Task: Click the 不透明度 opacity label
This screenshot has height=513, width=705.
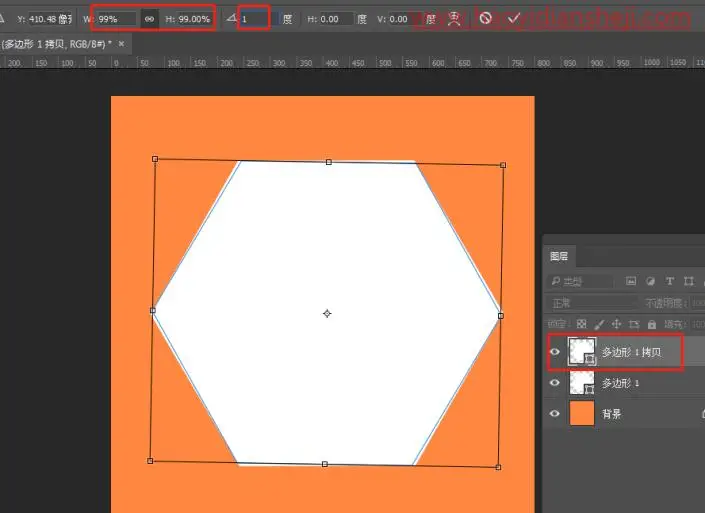Action: click(666, 303)
